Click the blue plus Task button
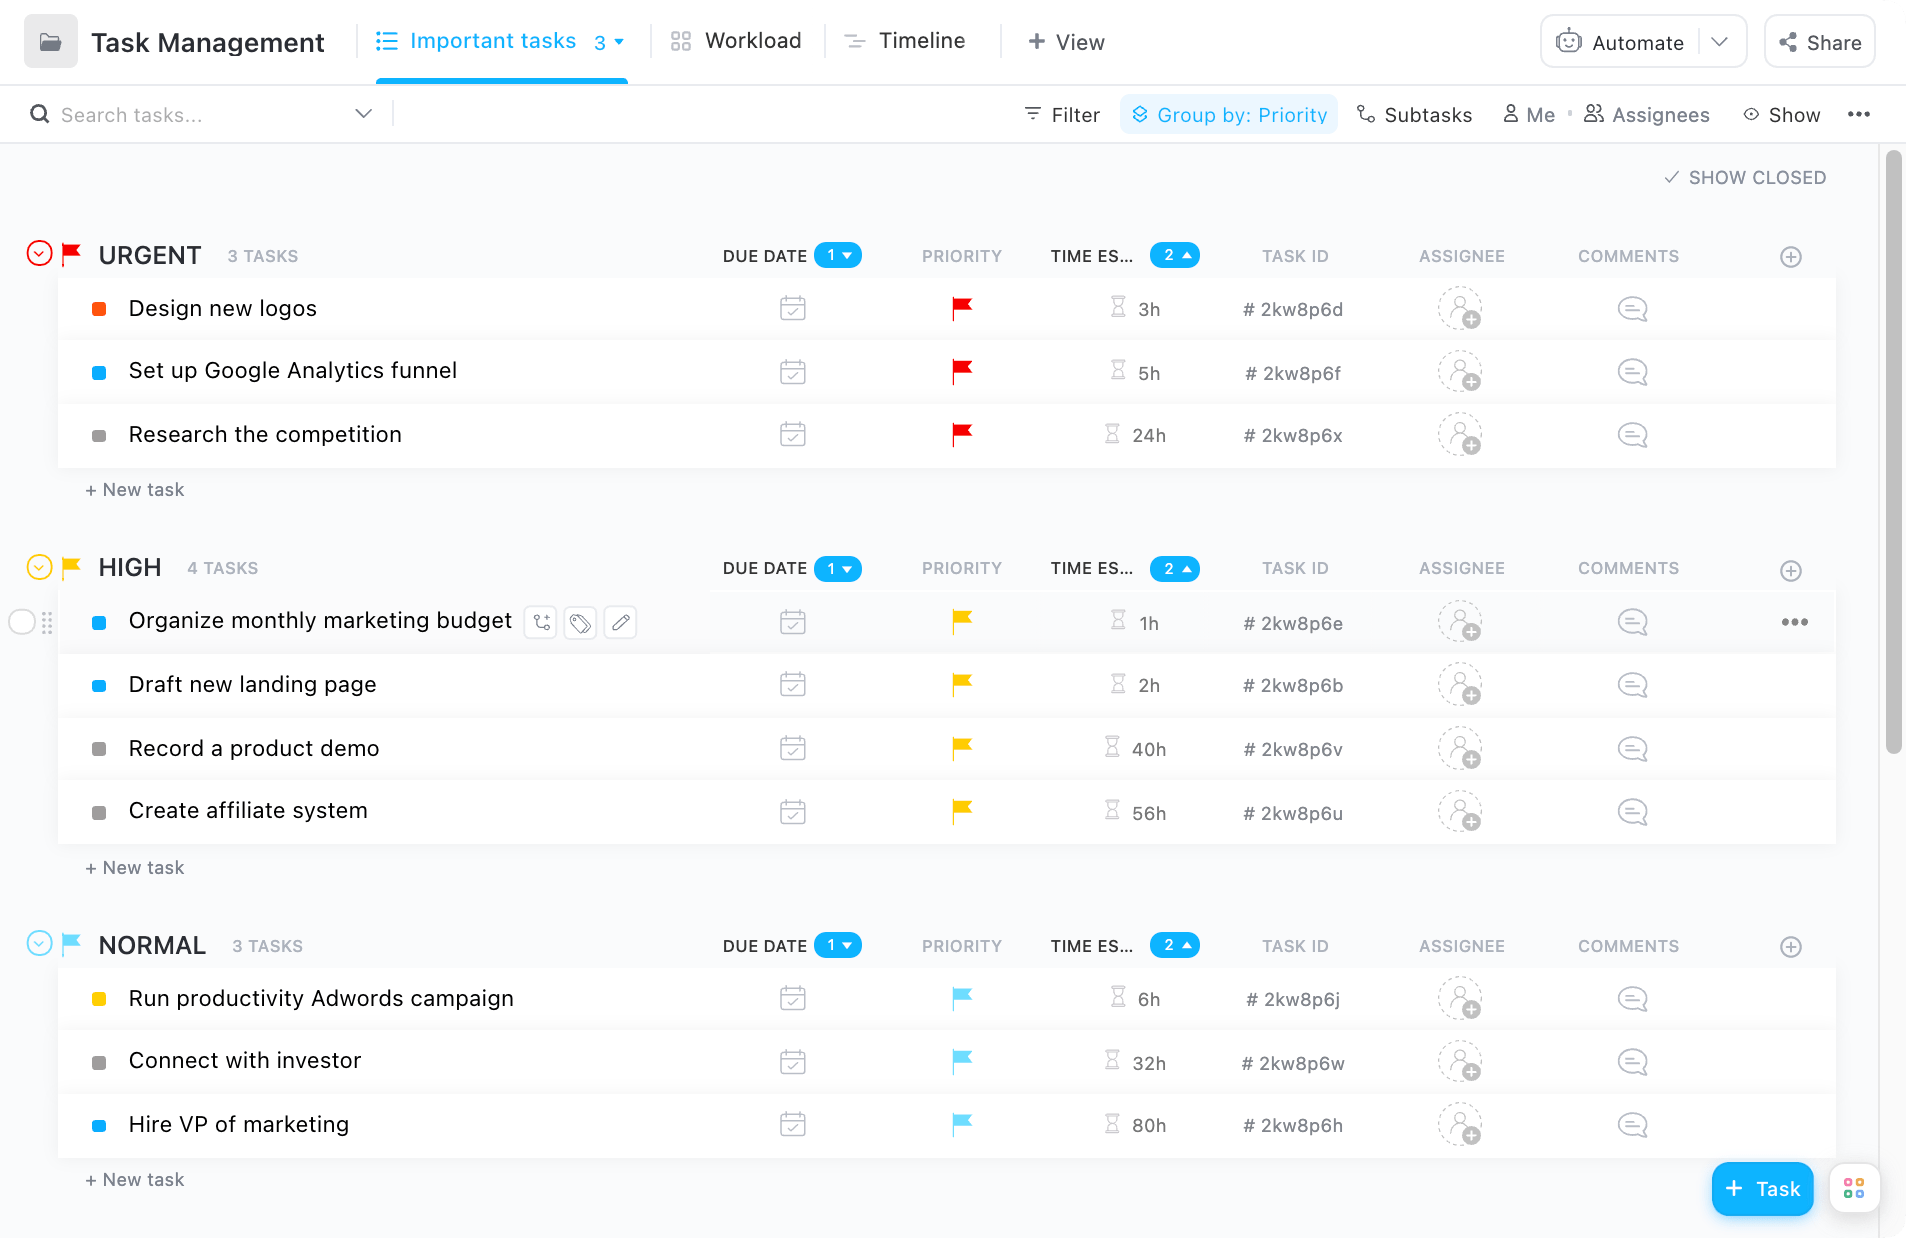 coord(1762,1189)
